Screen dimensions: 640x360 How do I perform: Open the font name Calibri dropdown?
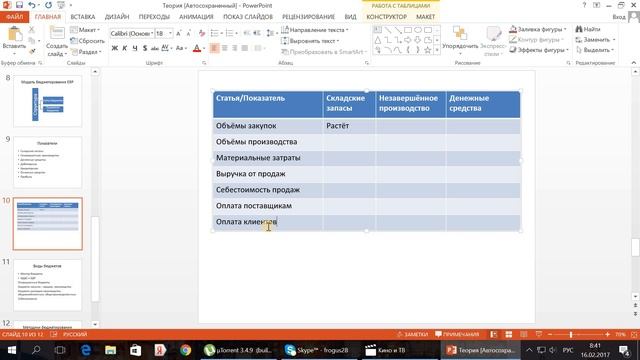(152, 33)
